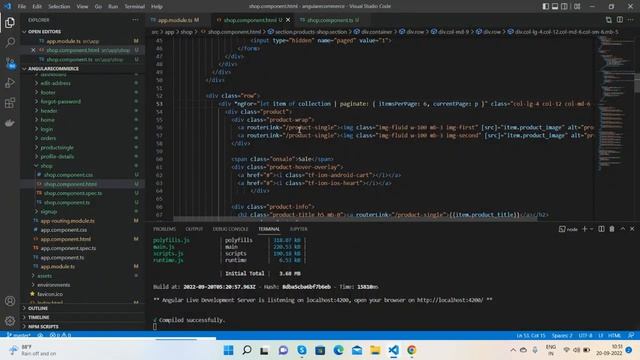Viewport: 640px width, 360px height.
Task: Switch to the PROBLEMS panel tab
Action: coord(164,229)
